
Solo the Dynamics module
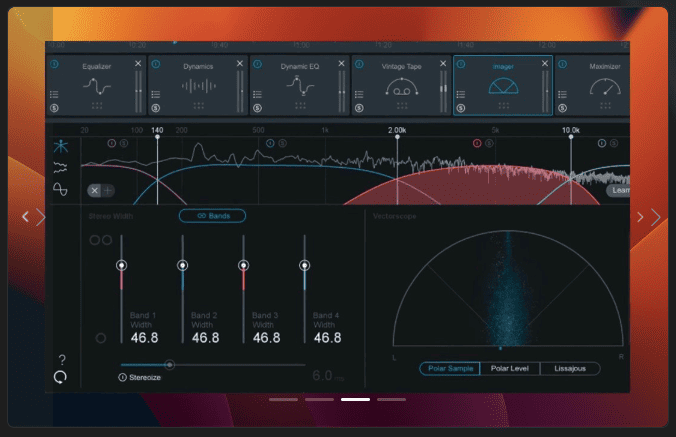(156, 108)
